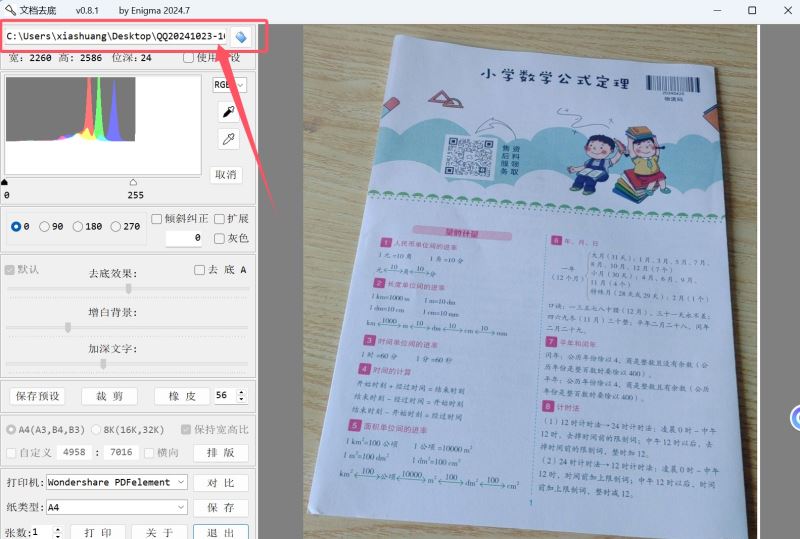
Task: Click the 裁剪 button
Action: click(110, 396)
